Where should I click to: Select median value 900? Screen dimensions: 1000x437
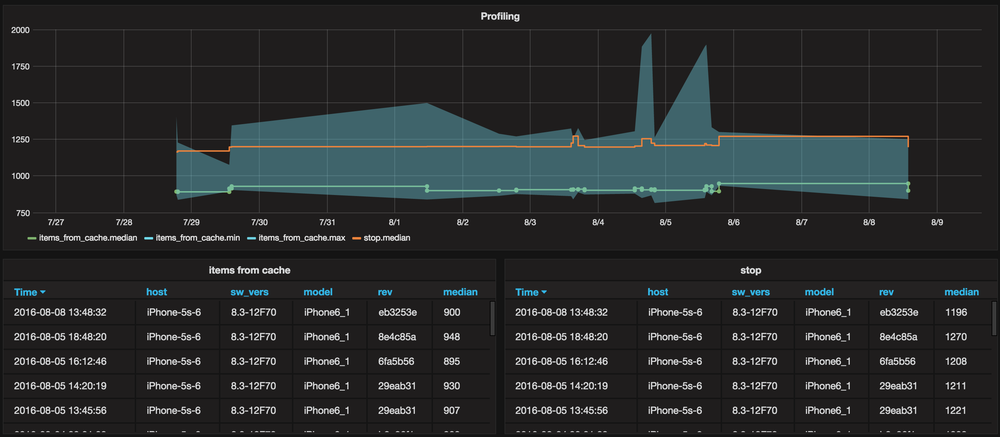tap(452, 313)
